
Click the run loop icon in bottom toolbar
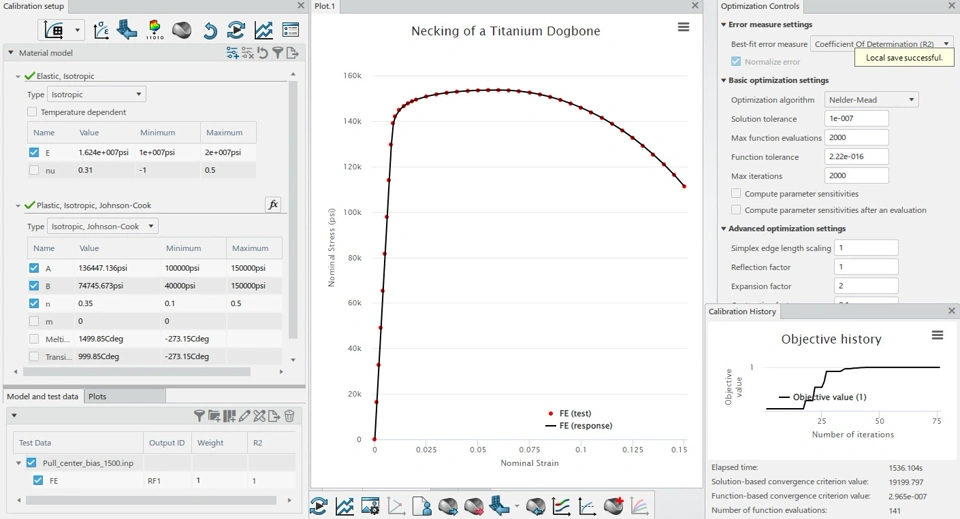[318, 506]
